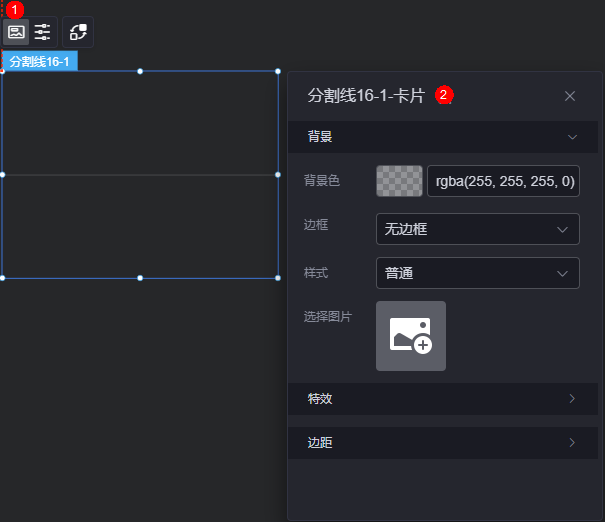Screen dimensions: 605x522
Task: Open the card settings icon in toolbar
Action: click(x=16, y=32)
